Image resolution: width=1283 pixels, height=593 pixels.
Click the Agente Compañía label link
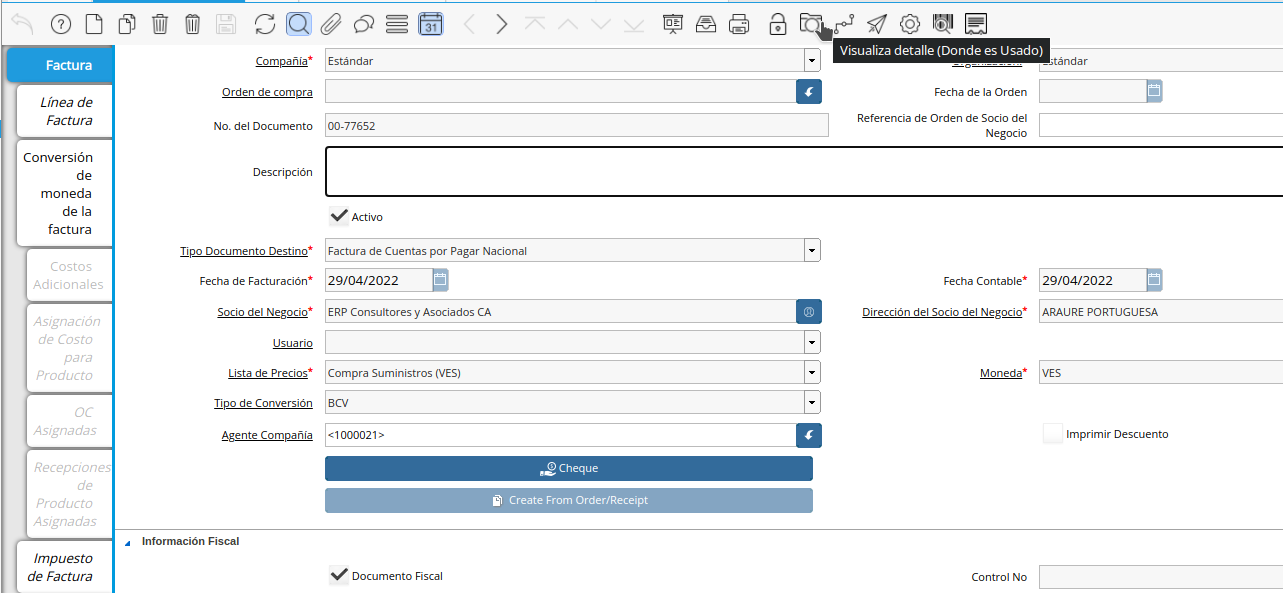point(267,435)
